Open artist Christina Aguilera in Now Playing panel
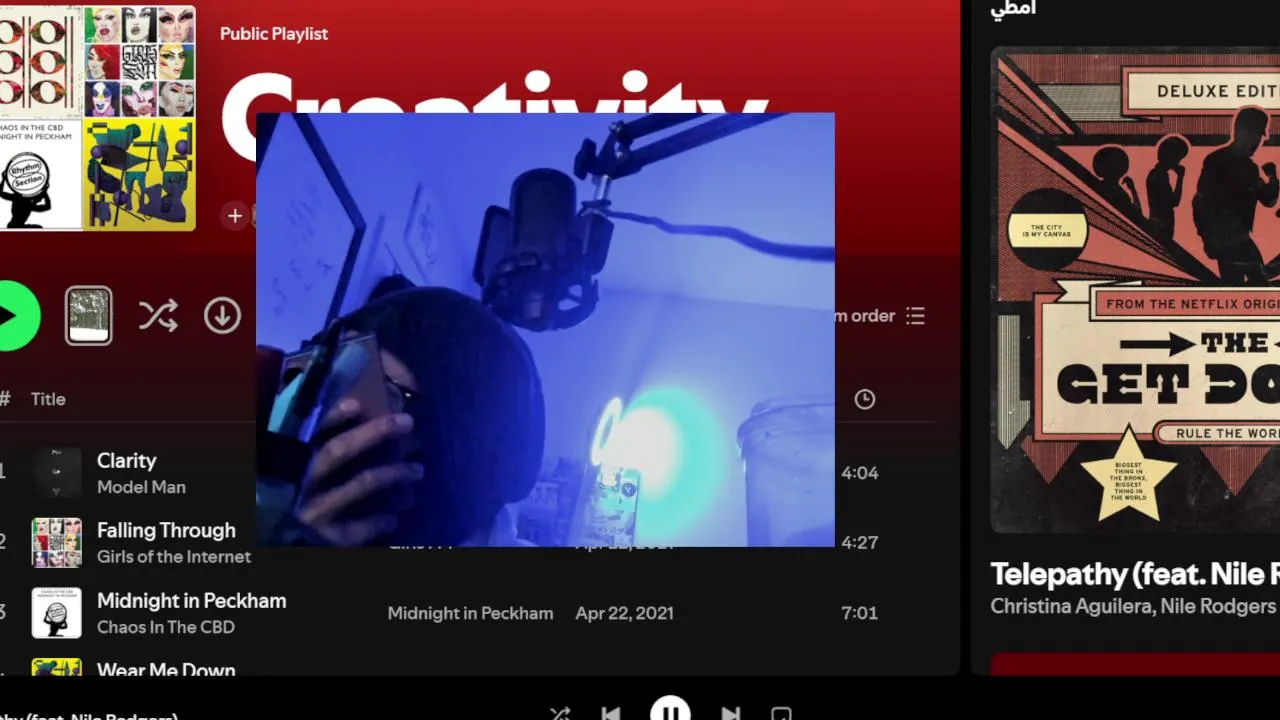Image resolution: width=1280 pixels, height=720 pixels. point(1071,606)
